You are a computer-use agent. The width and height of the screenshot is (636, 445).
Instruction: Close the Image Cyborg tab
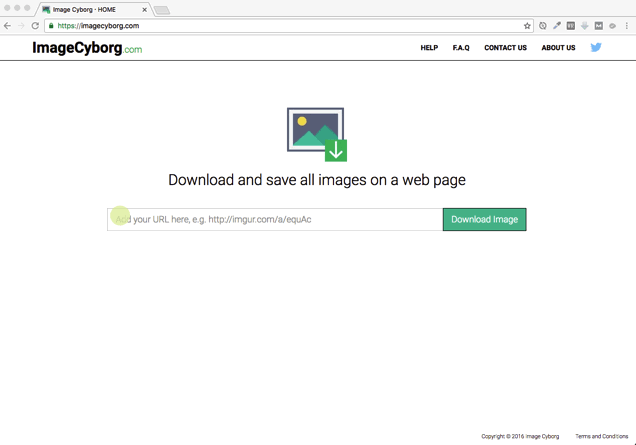coord(144,9)
